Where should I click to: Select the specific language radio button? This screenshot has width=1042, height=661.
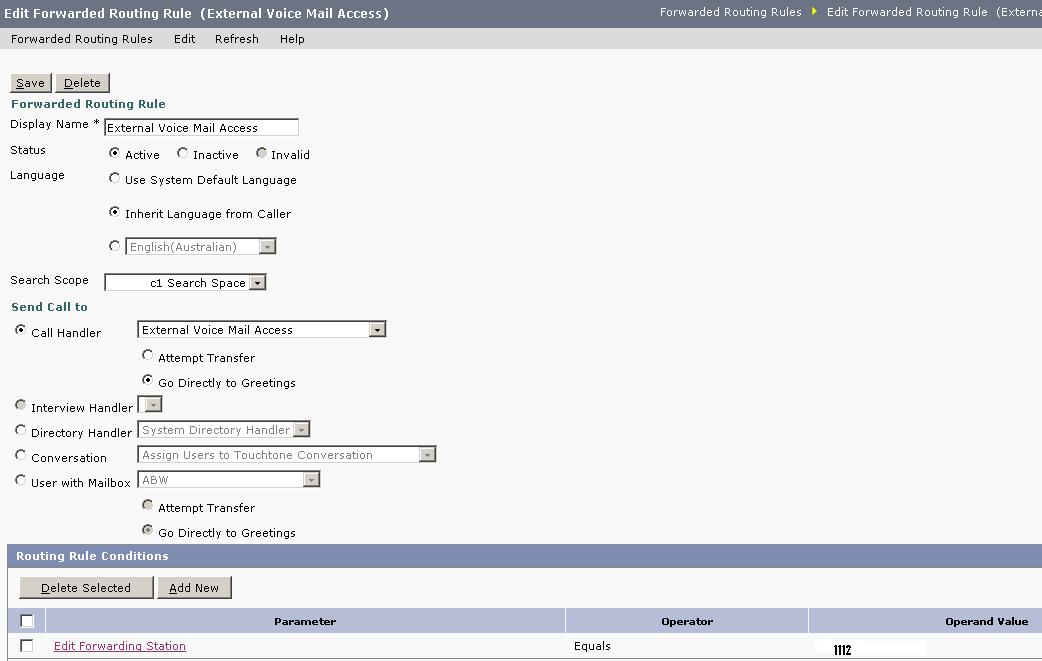(114, 246)
